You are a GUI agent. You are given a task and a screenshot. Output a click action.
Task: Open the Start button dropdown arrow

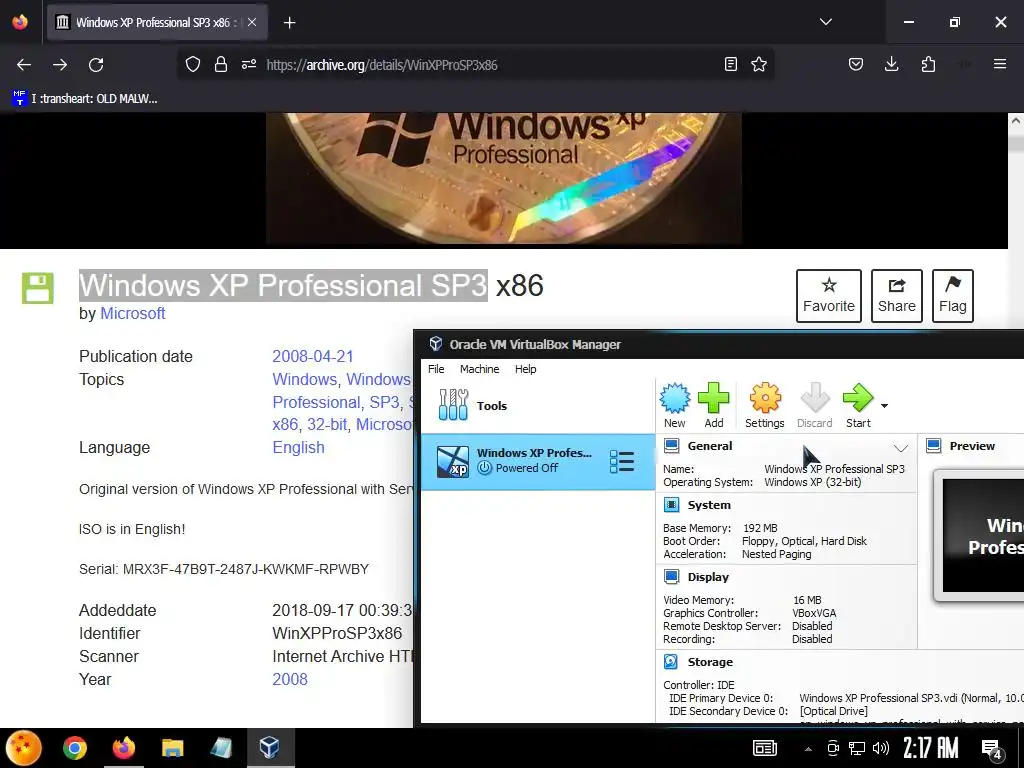tap(884, 406)
